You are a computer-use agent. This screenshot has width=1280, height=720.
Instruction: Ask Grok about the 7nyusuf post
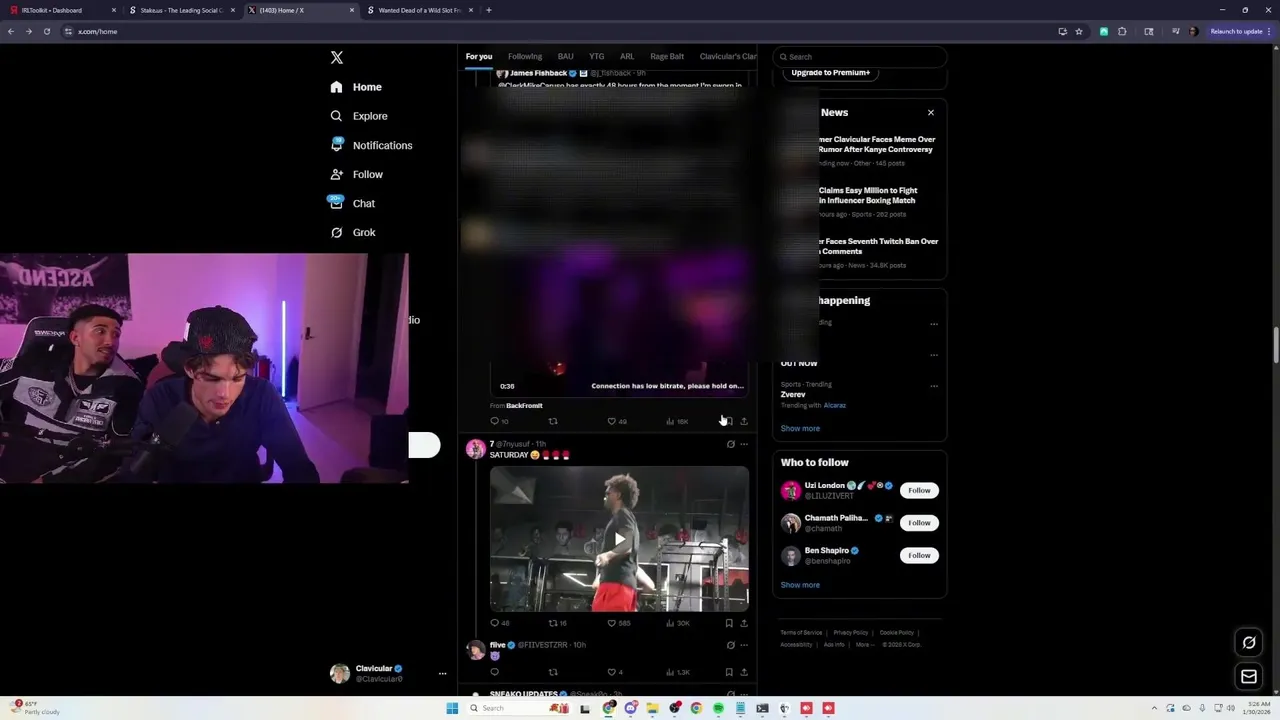point(730,444)
